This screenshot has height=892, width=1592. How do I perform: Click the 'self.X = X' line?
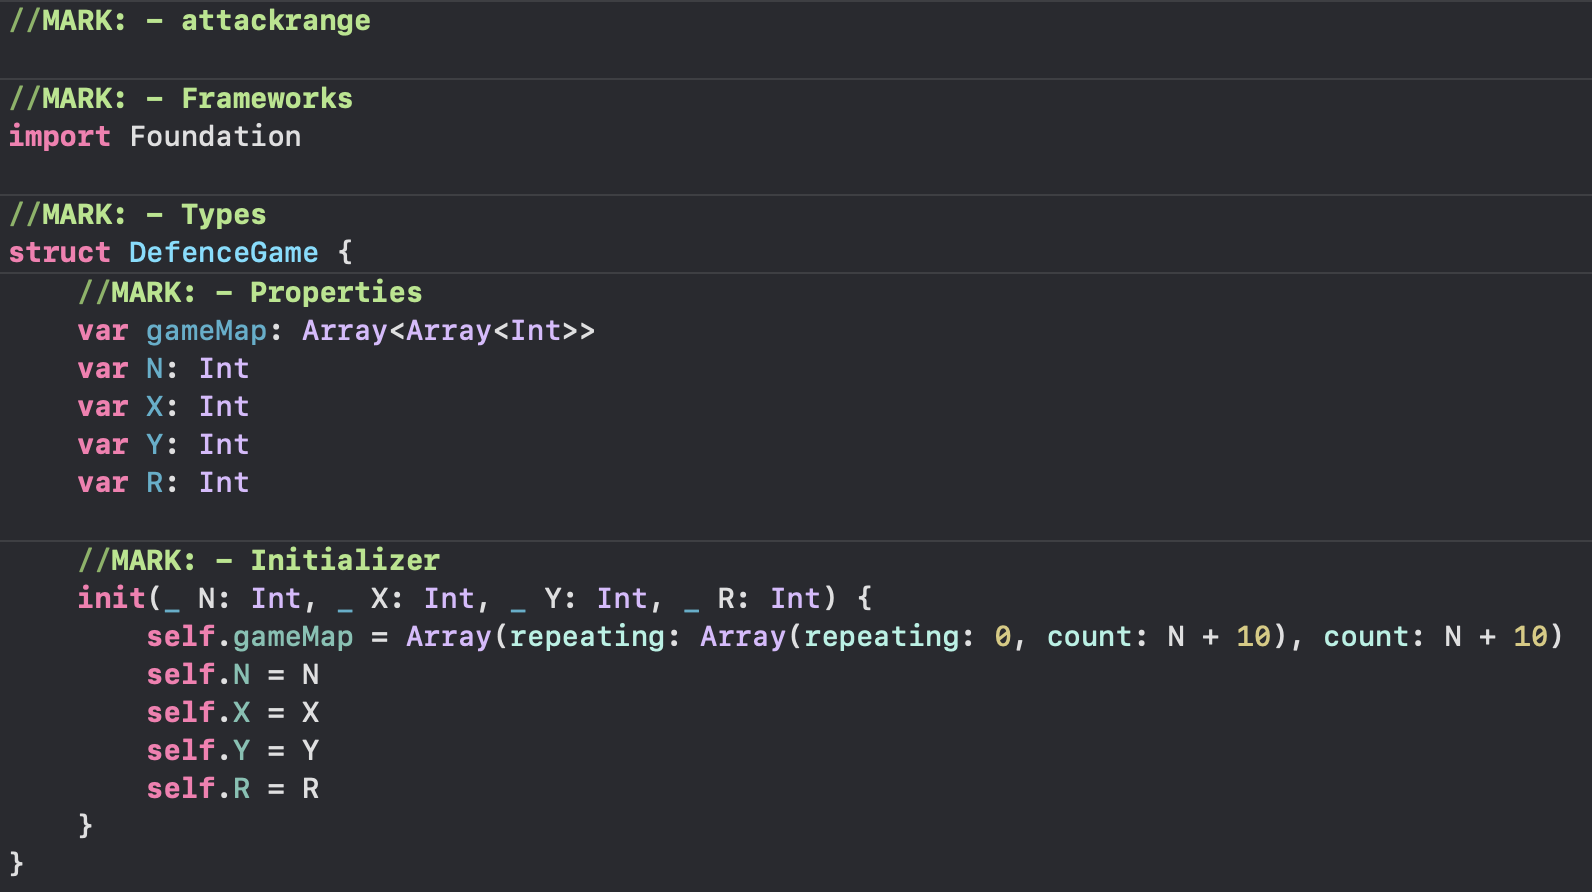[x=233, y=713]
